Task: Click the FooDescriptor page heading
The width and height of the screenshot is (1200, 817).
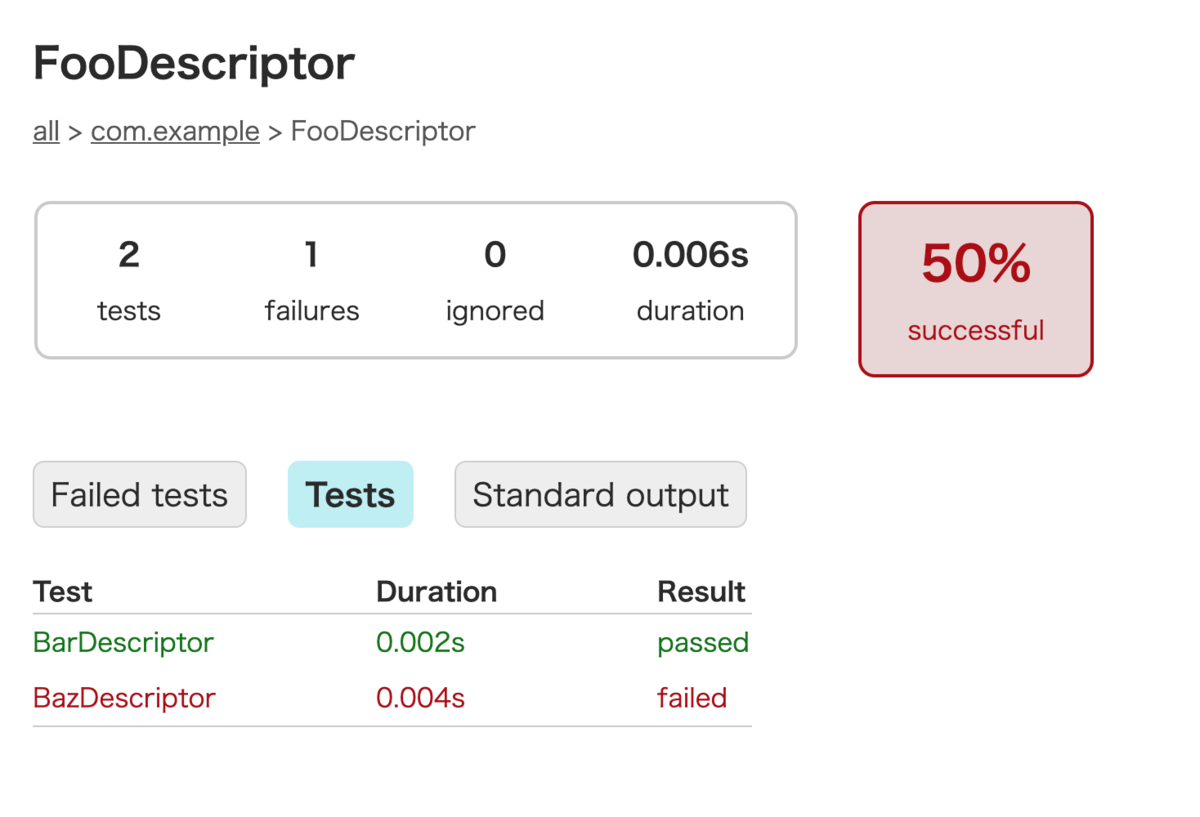Action: click(194, 64)
